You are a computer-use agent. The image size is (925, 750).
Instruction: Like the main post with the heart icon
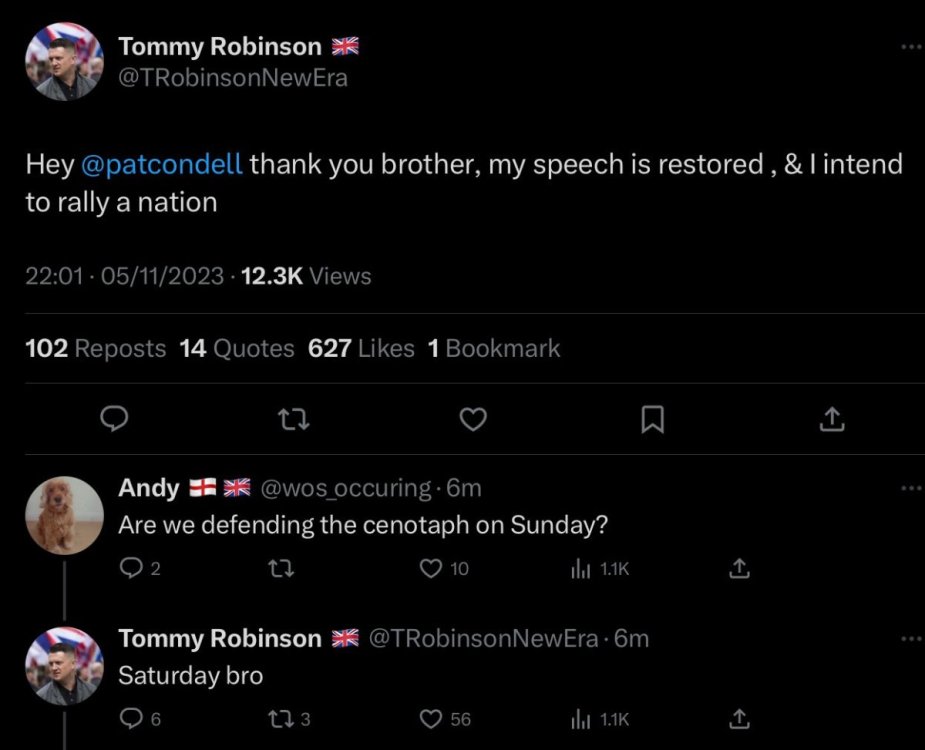(472, 421)
